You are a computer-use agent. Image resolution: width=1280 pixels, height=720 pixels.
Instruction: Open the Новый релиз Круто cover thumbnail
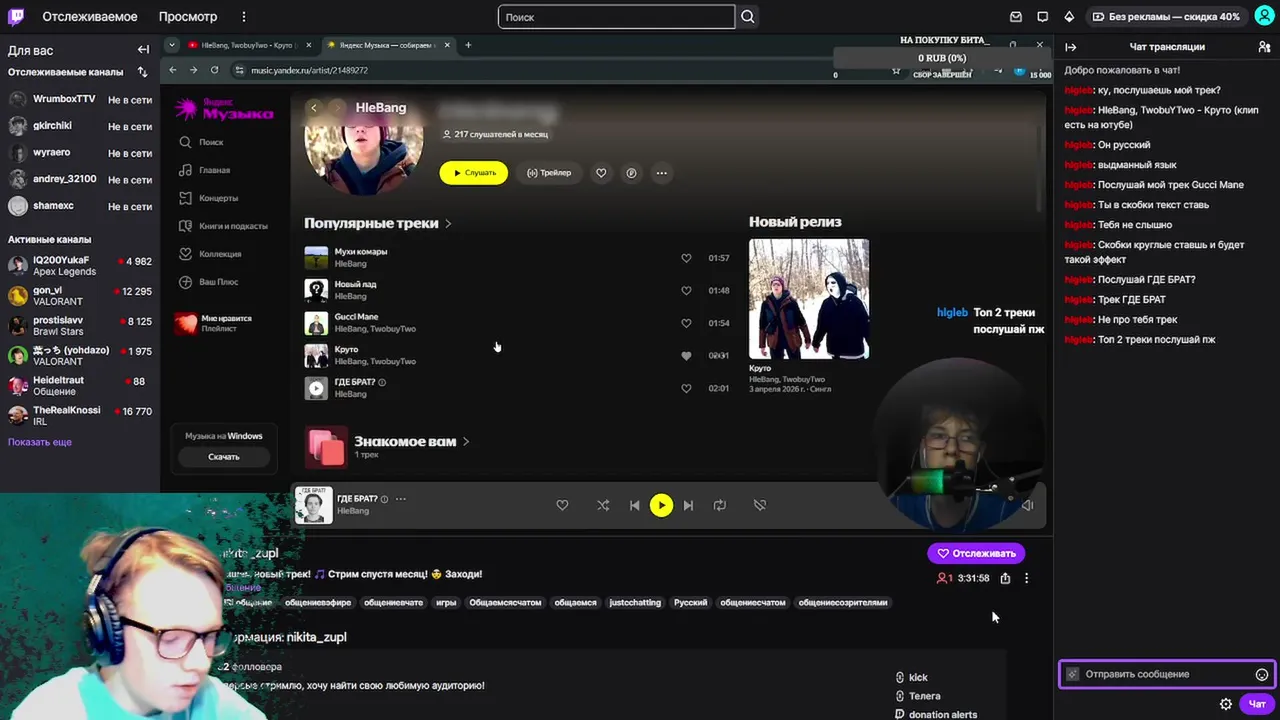click(809, 299)
